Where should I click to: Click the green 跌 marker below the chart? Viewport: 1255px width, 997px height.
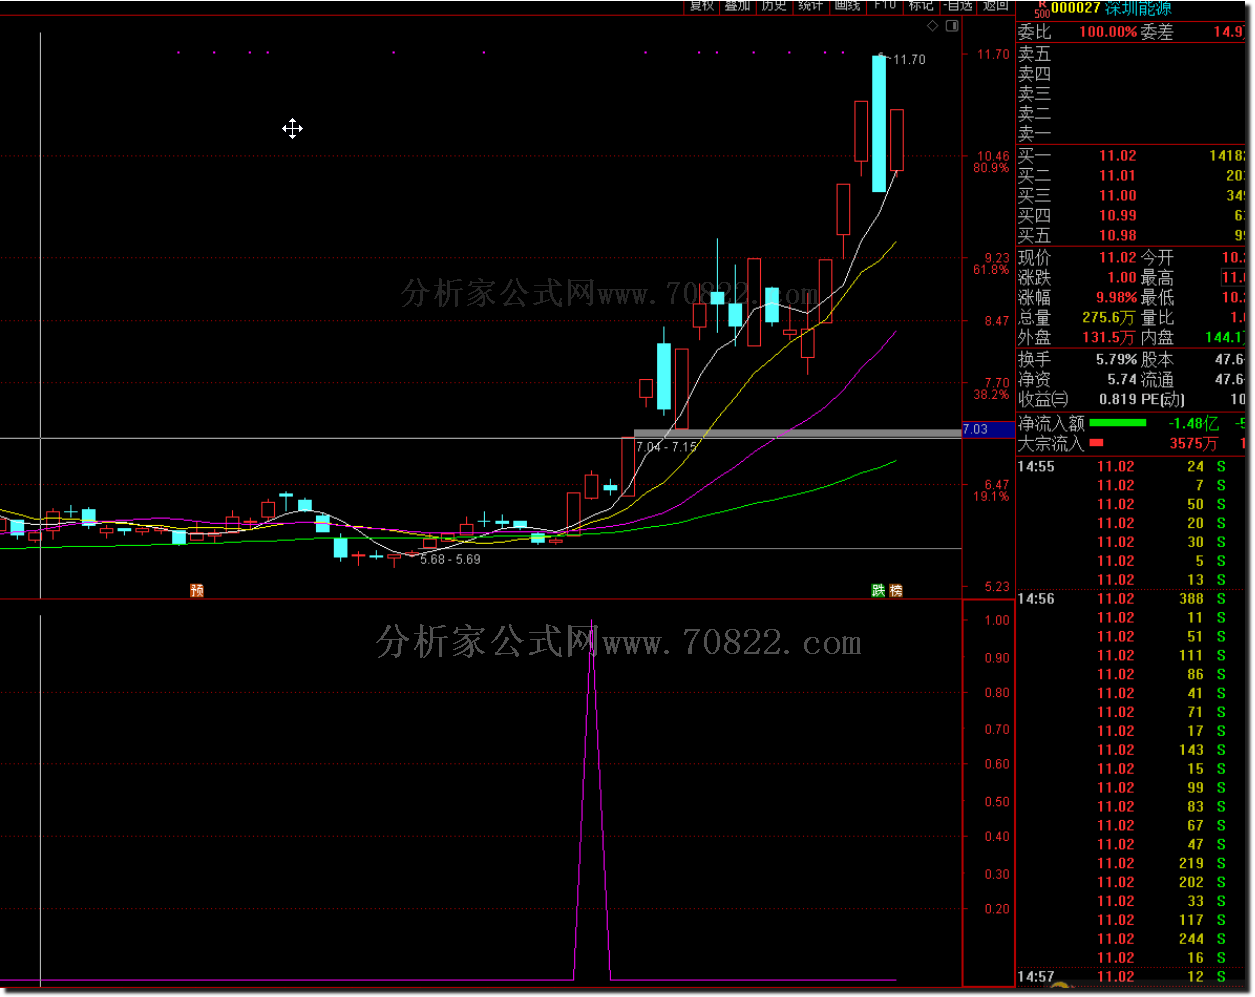pyautogui.click(x=878, y=590)
